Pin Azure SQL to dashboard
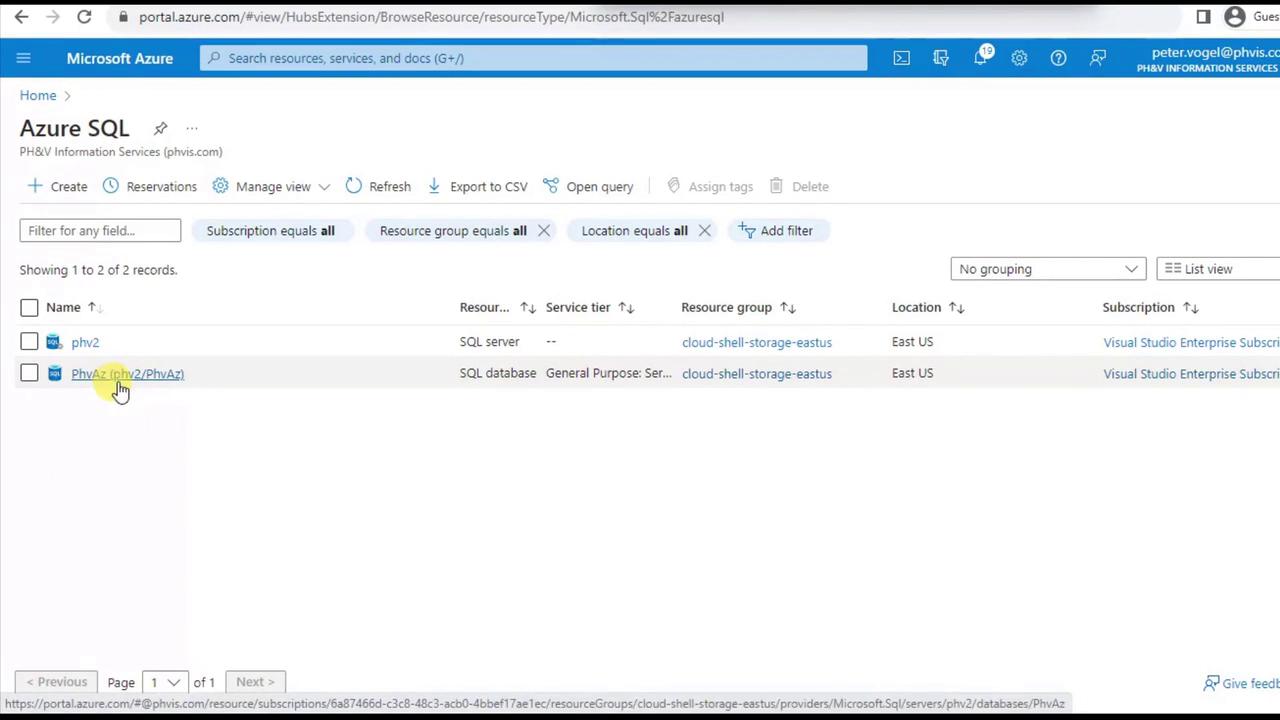 coord(160,128)
